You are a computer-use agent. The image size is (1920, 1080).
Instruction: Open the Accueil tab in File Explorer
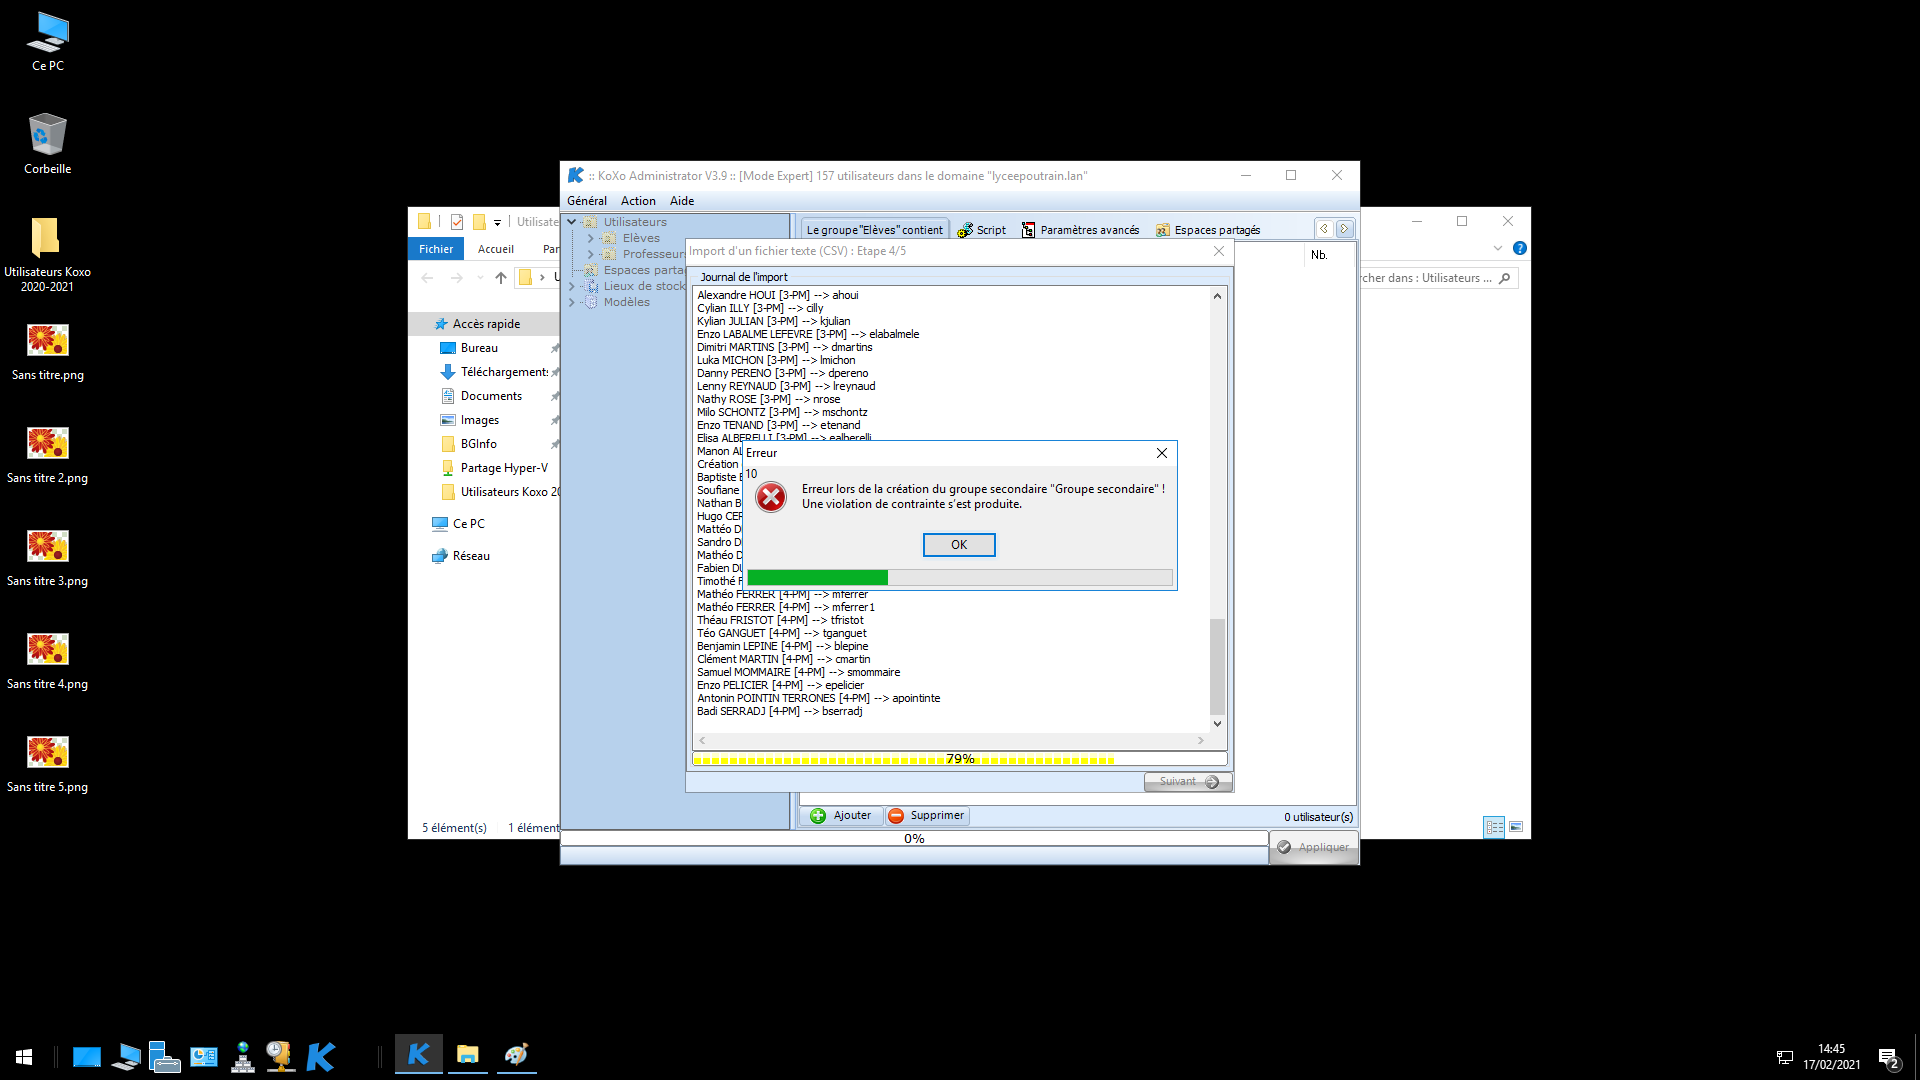[496, 249]
